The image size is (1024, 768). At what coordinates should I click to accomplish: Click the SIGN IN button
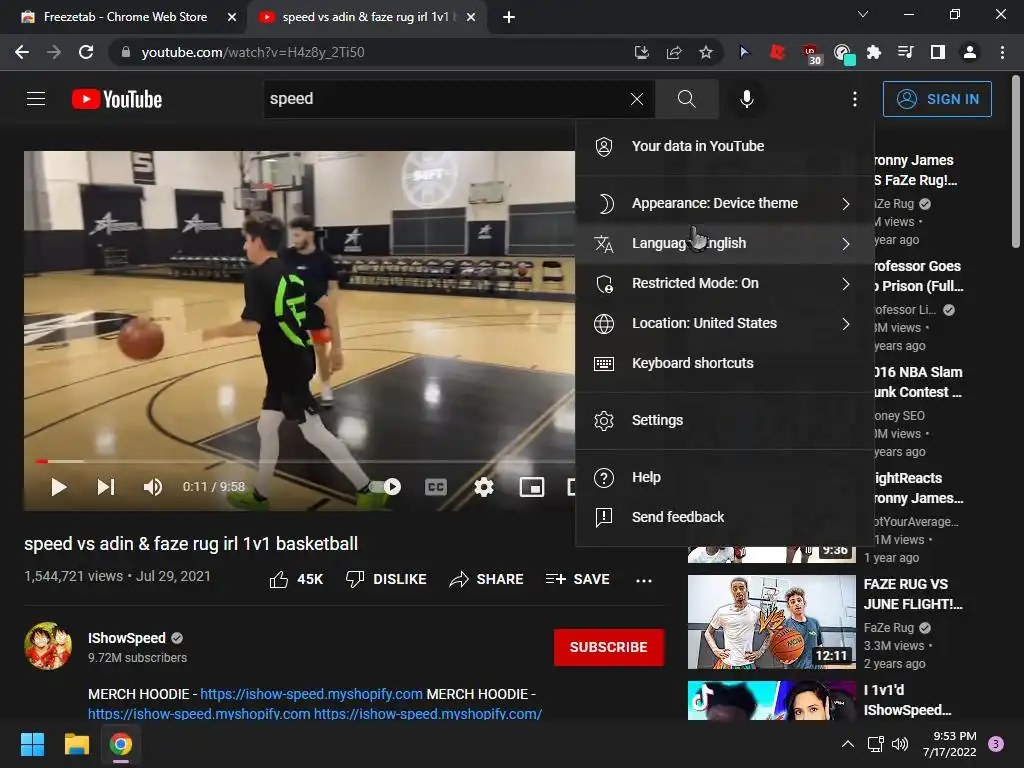pyautogui.click(x=937, y=99)
